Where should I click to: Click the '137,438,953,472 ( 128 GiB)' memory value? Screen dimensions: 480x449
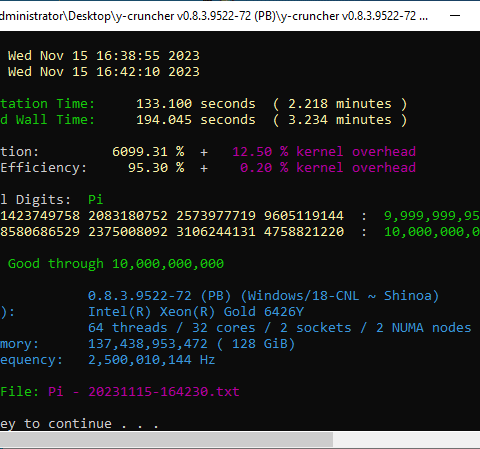pyautogui.click(x=191, y=344)
